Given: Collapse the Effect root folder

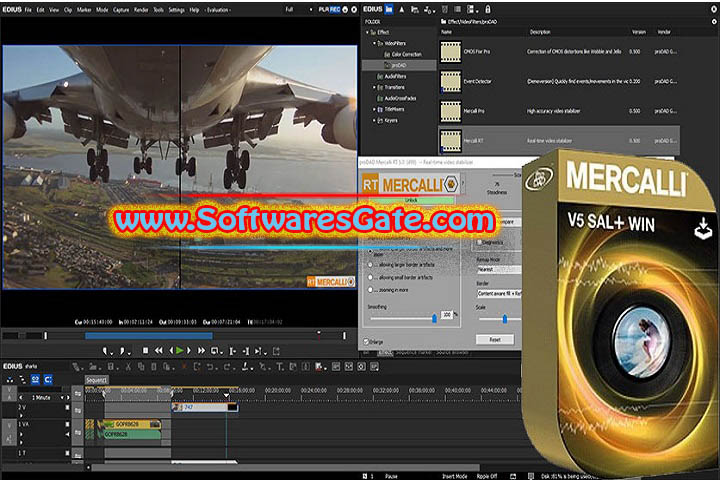Looking at the screenshot, I should (367, 32).
